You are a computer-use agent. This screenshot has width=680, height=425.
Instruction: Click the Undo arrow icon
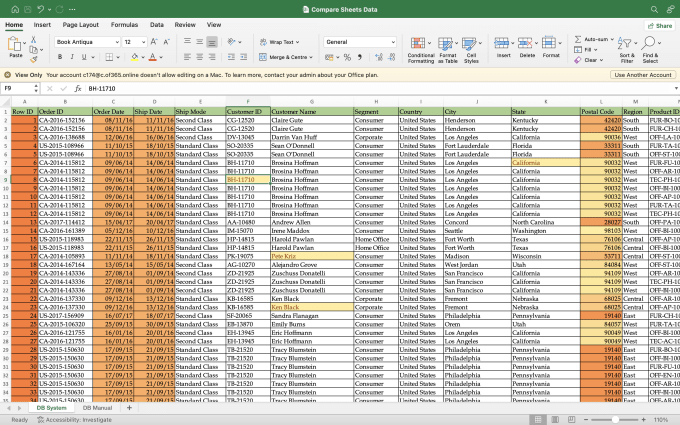tap(41, 9)
